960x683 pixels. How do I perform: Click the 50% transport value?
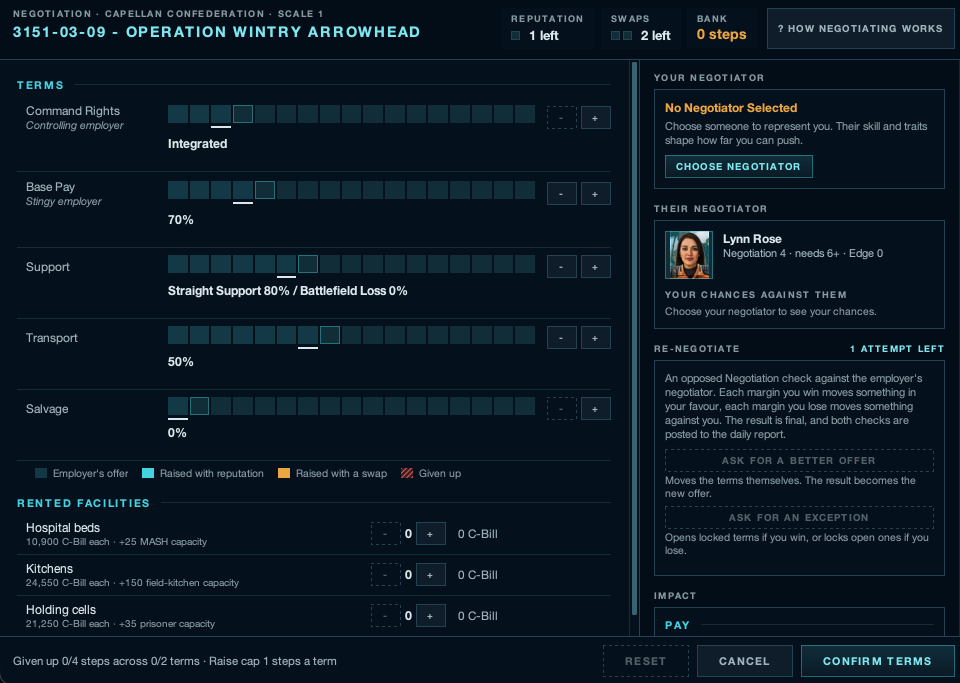pos(181,362)
